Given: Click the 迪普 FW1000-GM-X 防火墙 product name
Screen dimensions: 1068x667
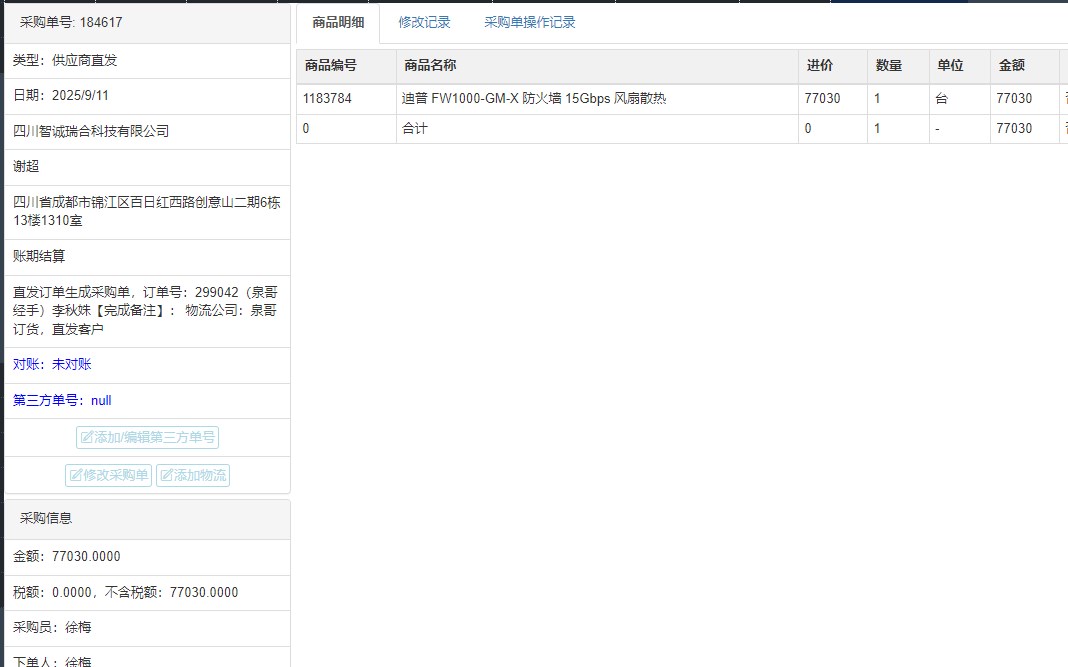Looking at the screenshot, I should (x=533, y=99).
